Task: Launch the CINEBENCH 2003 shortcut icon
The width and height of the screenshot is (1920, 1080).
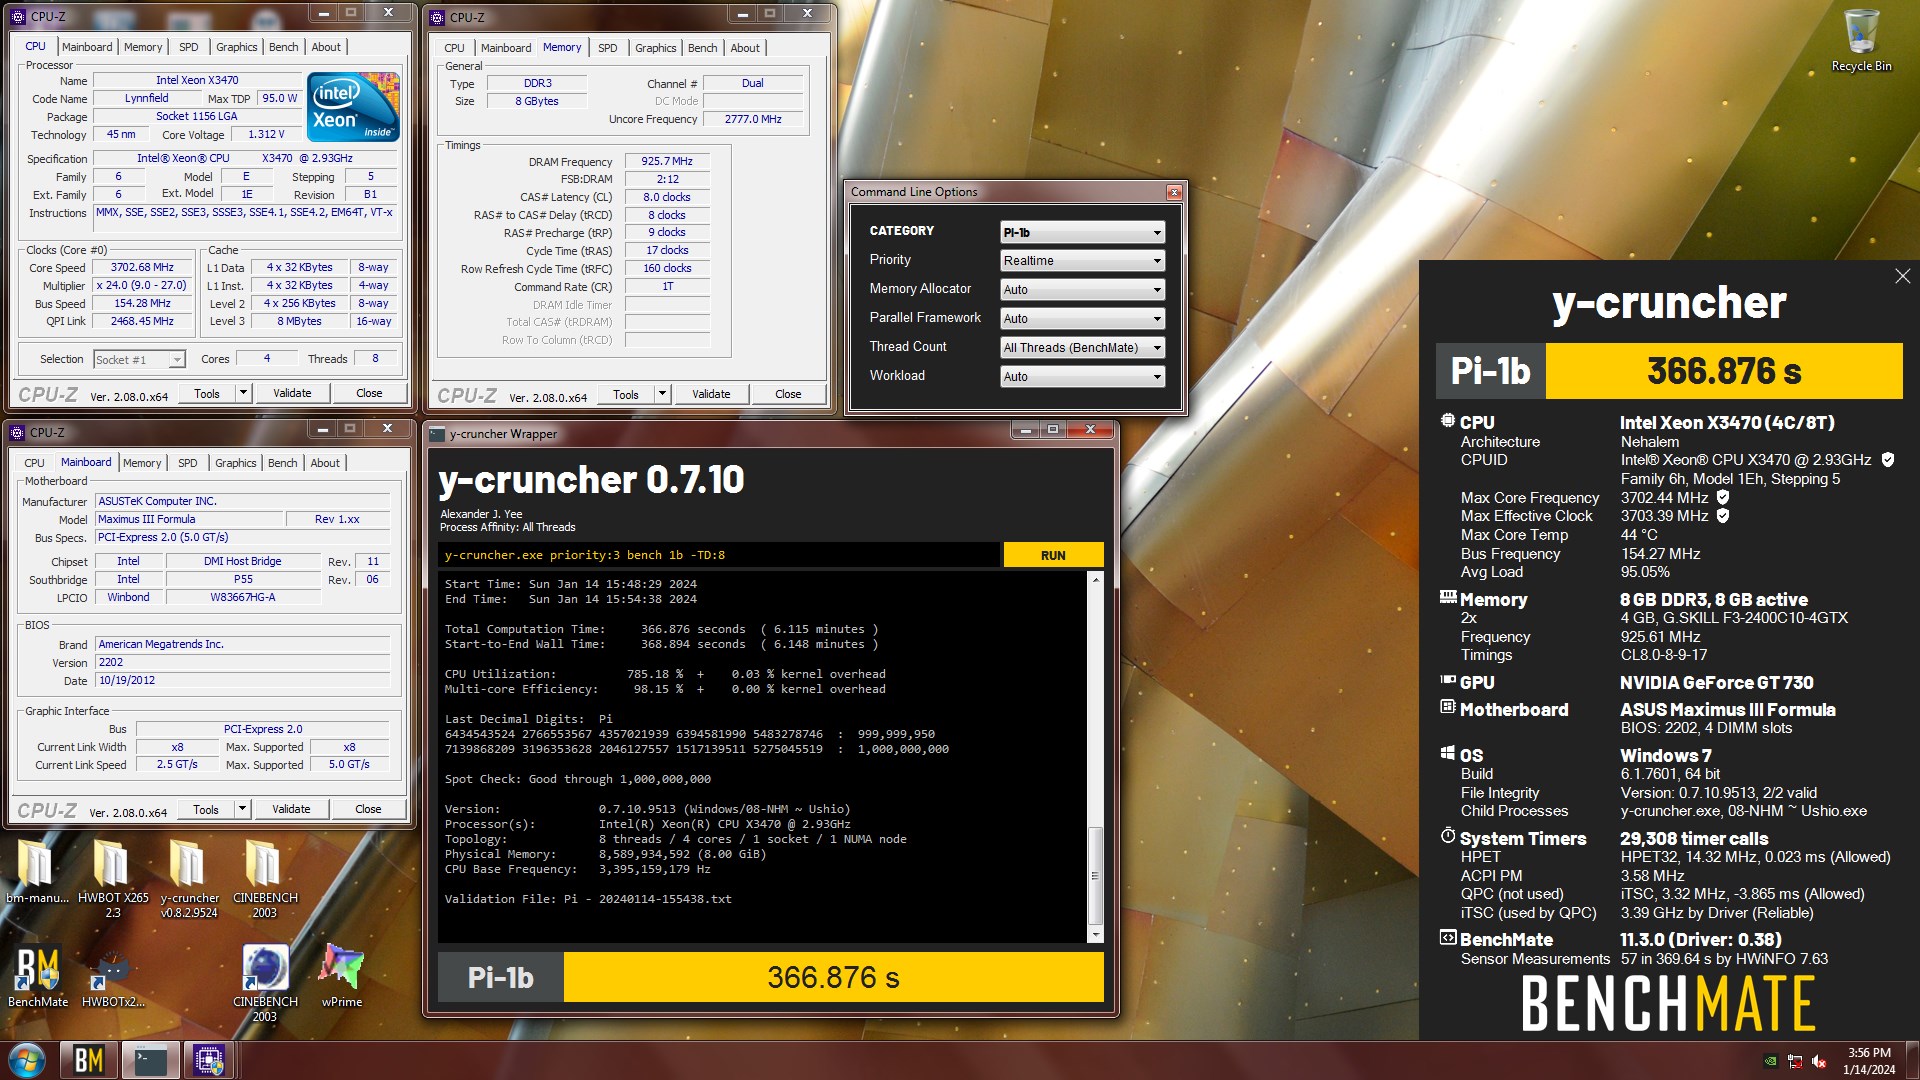Action: [x=265, y=982]
